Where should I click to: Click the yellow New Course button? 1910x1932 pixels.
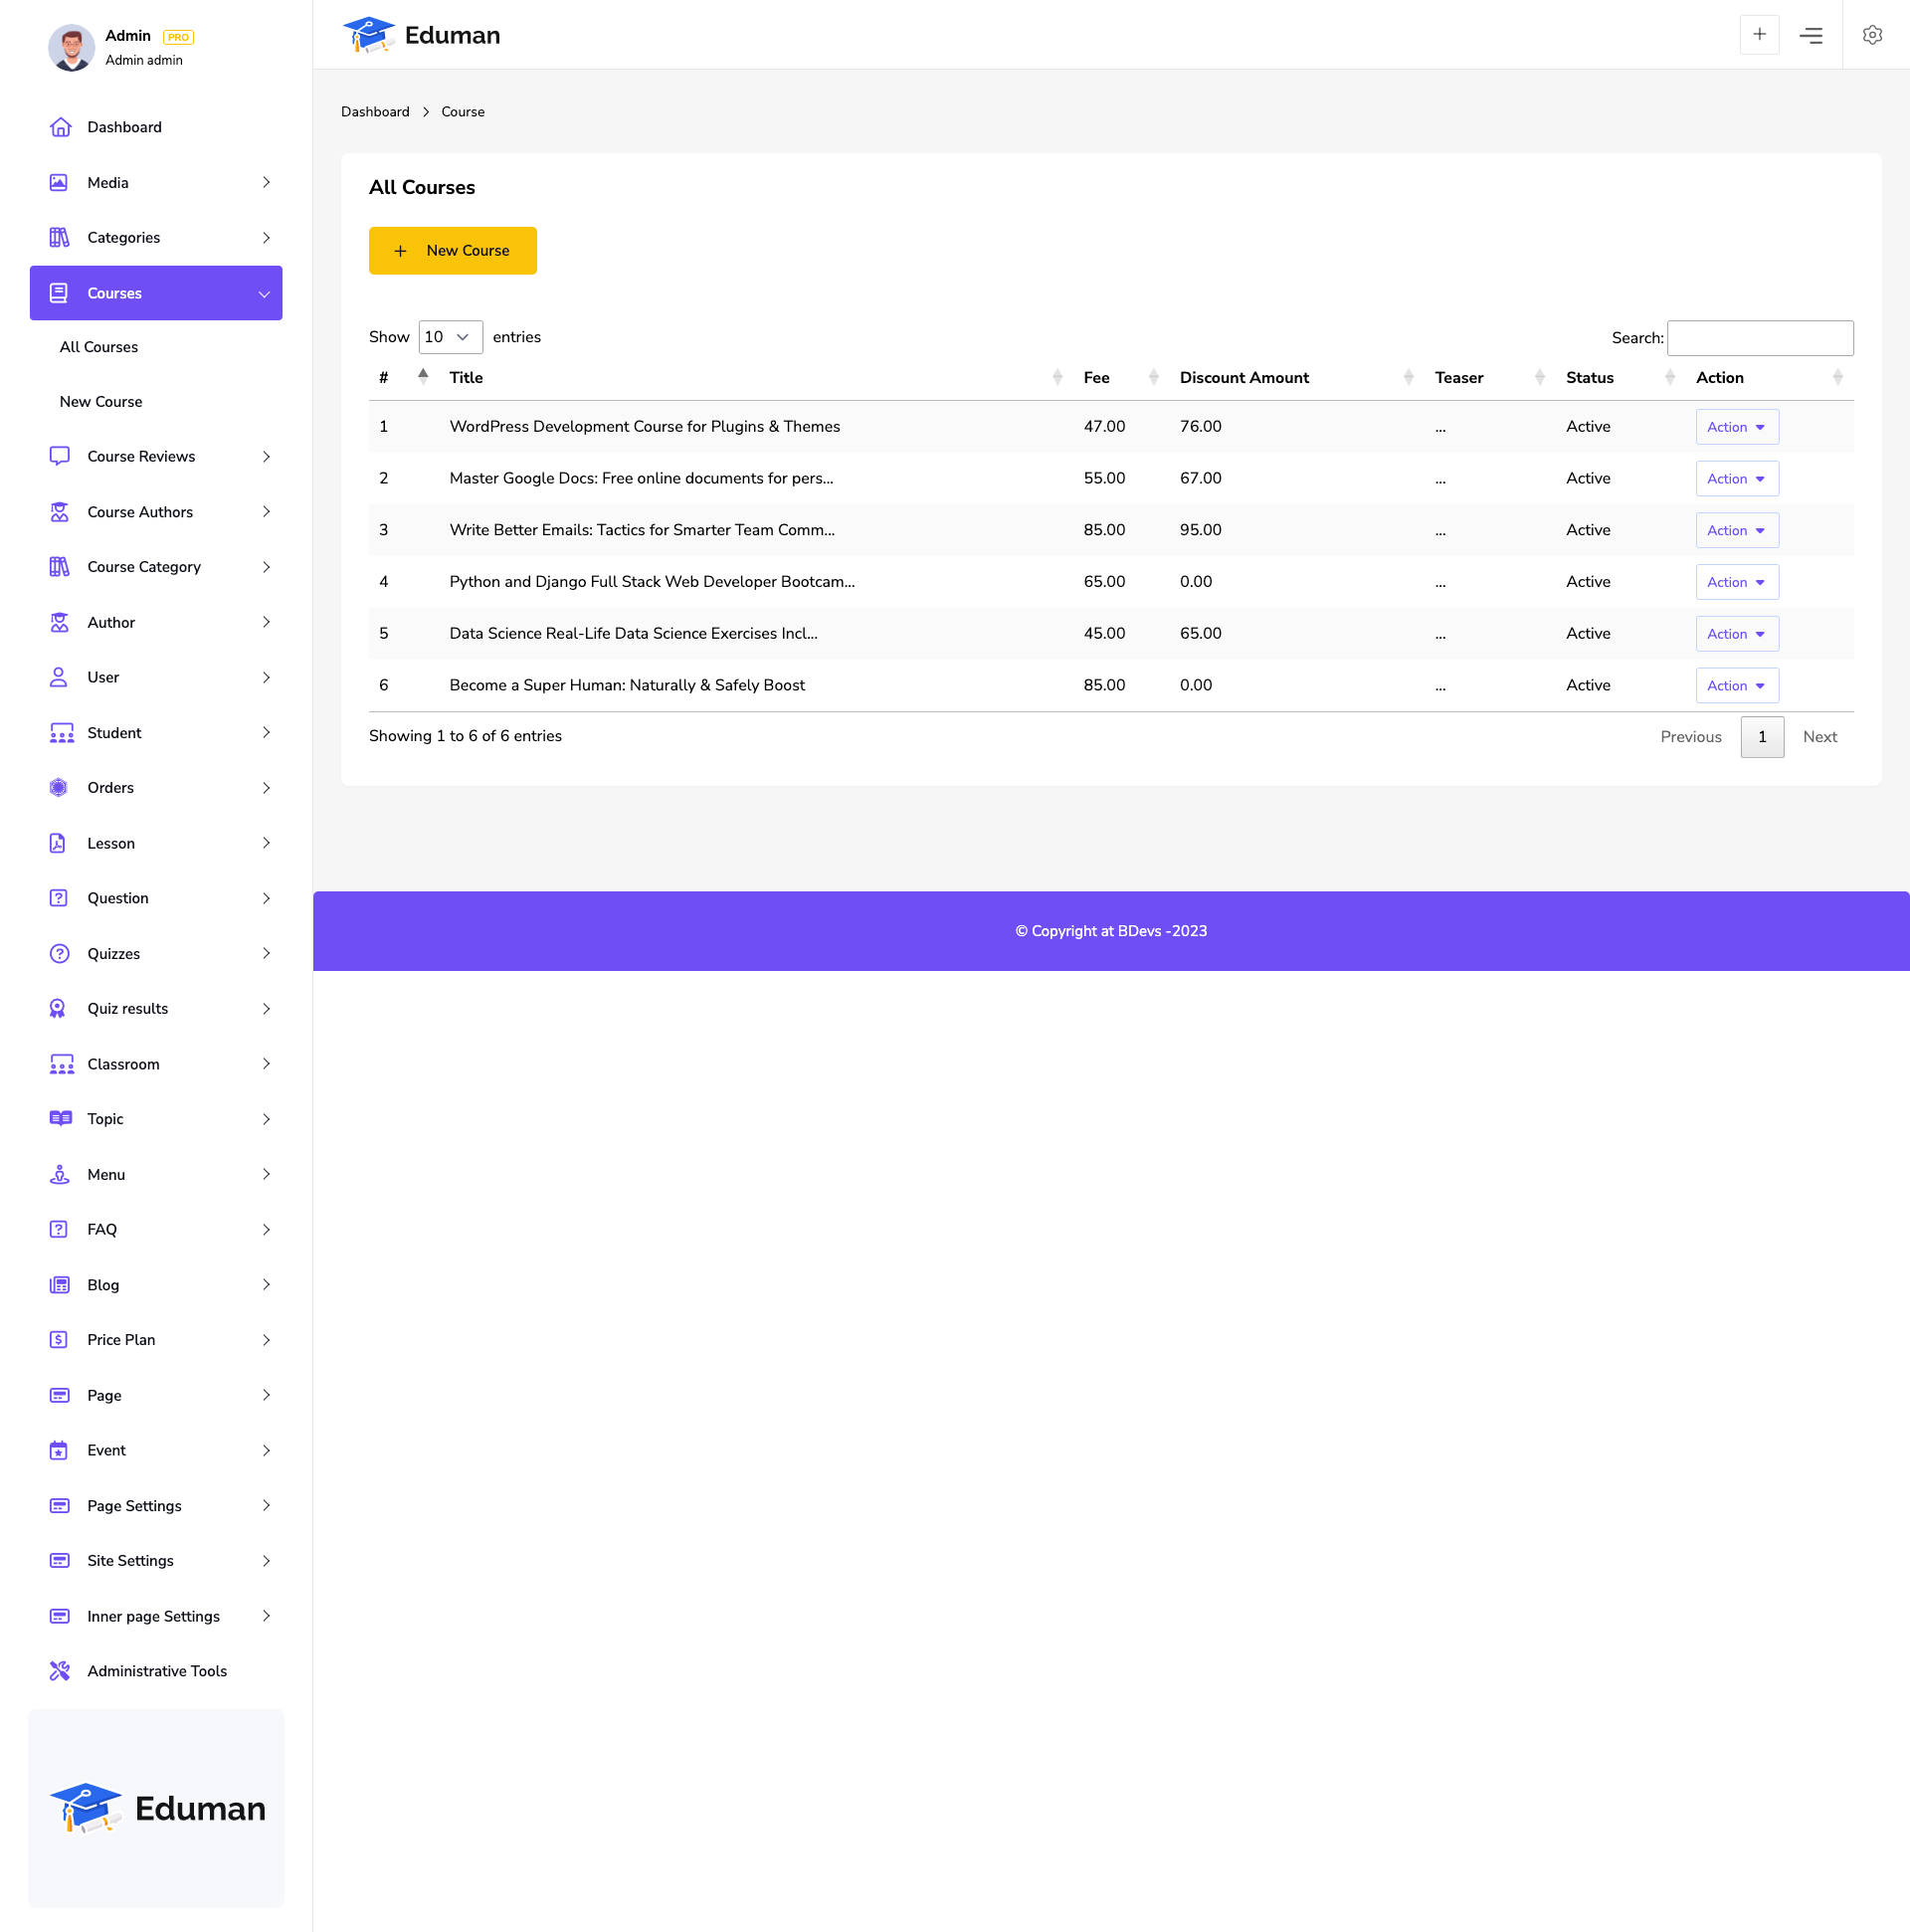(452, 251)
